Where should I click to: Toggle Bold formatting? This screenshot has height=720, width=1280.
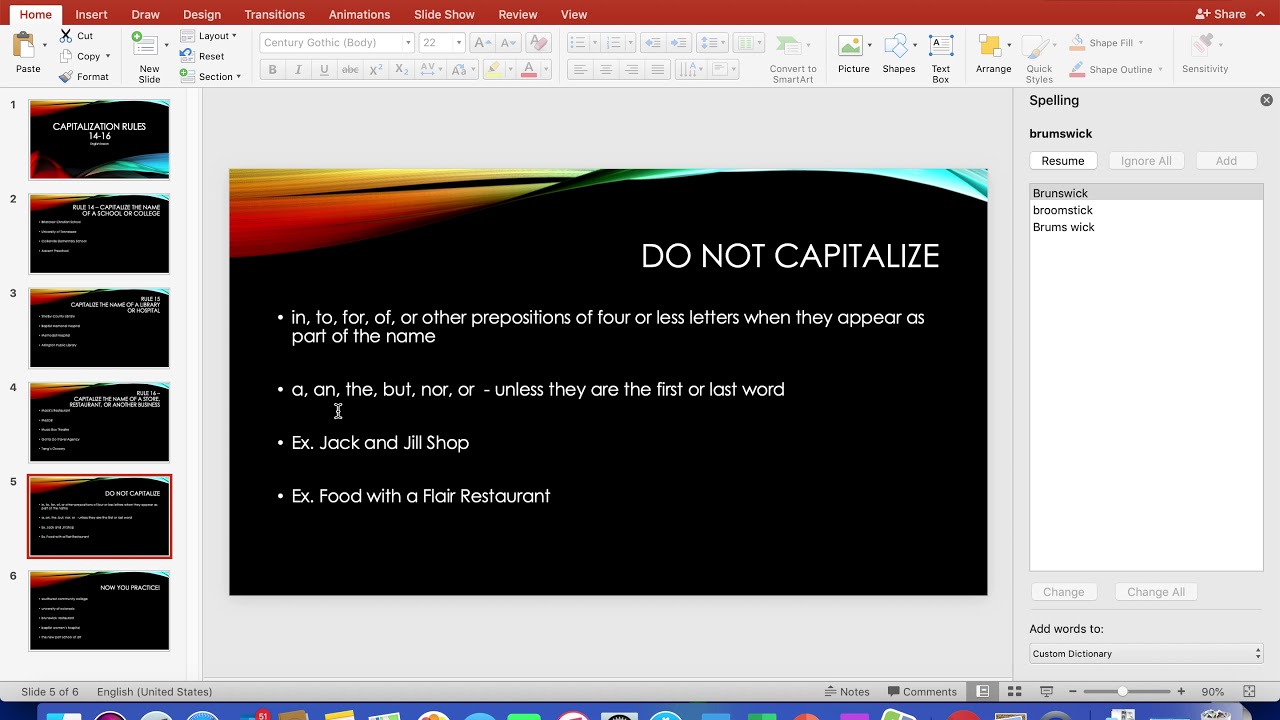point(272,70)
